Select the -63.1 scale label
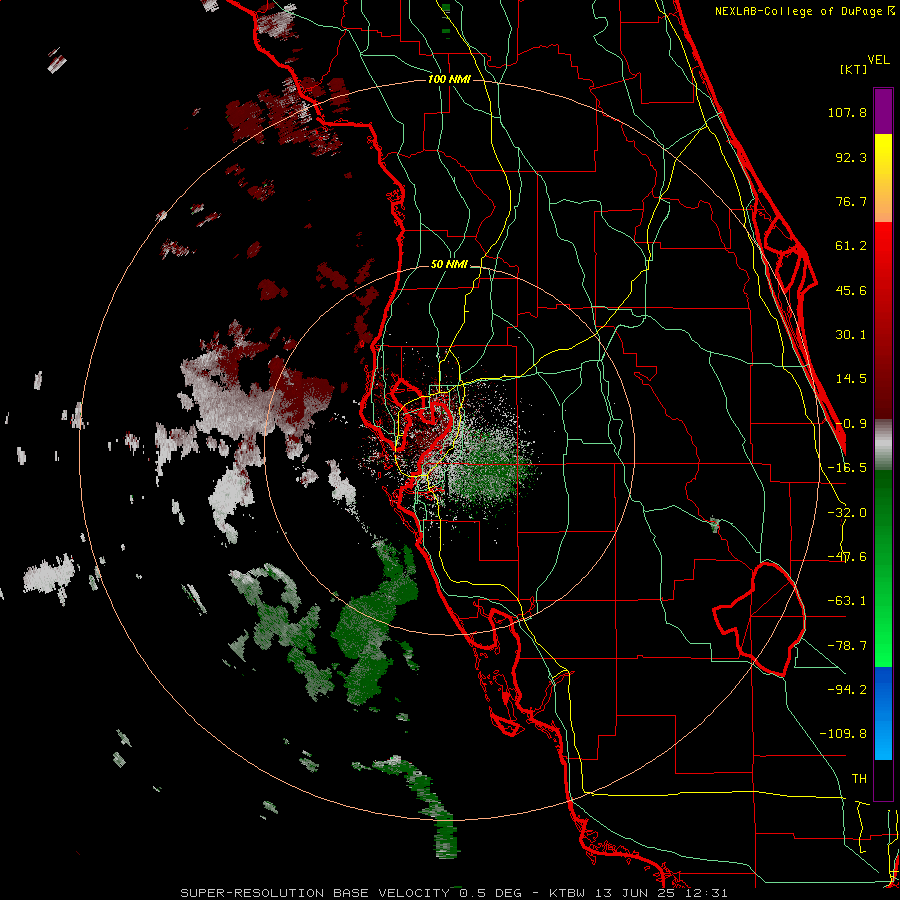The image size is (900, 900). (x=847, y=601)
